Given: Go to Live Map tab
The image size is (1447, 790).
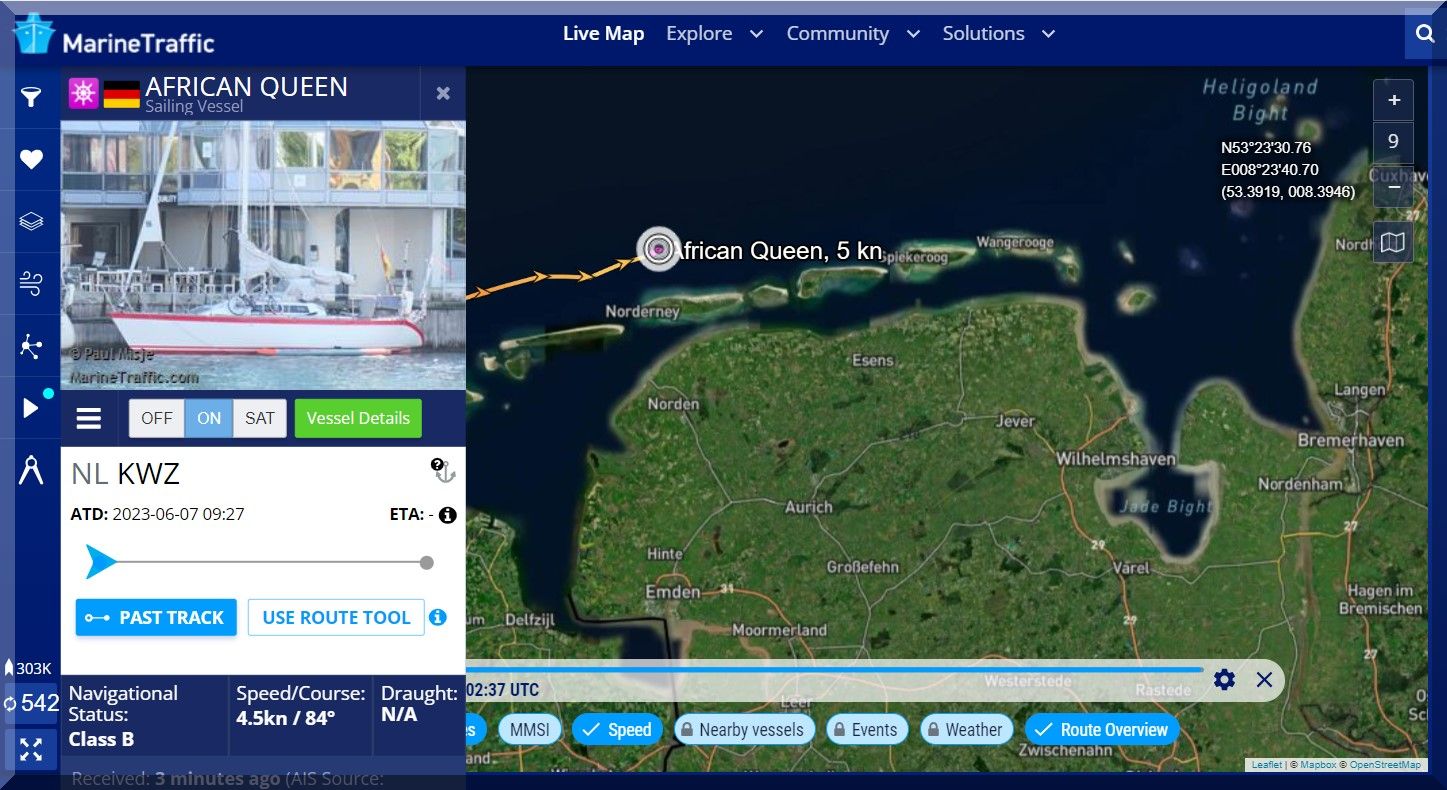Looking at the screenshot, I should pos(603,34).
